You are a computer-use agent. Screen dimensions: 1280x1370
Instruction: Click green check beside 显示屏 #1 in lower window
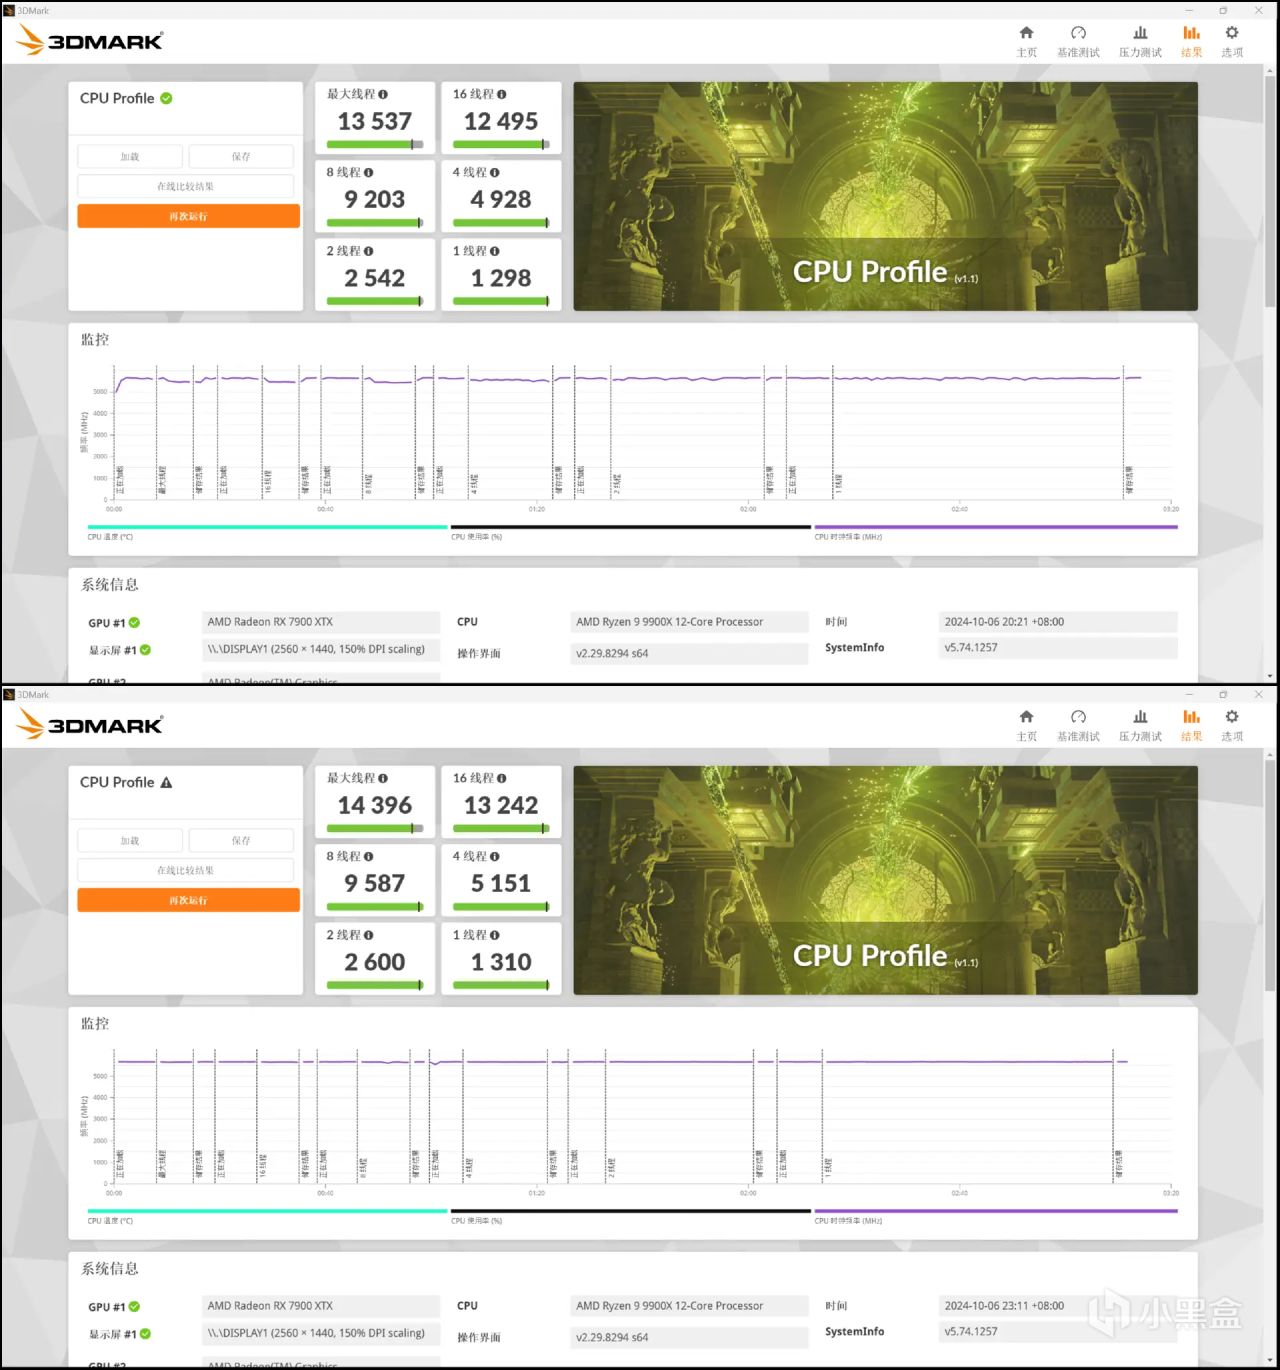tap(146, 1334)
